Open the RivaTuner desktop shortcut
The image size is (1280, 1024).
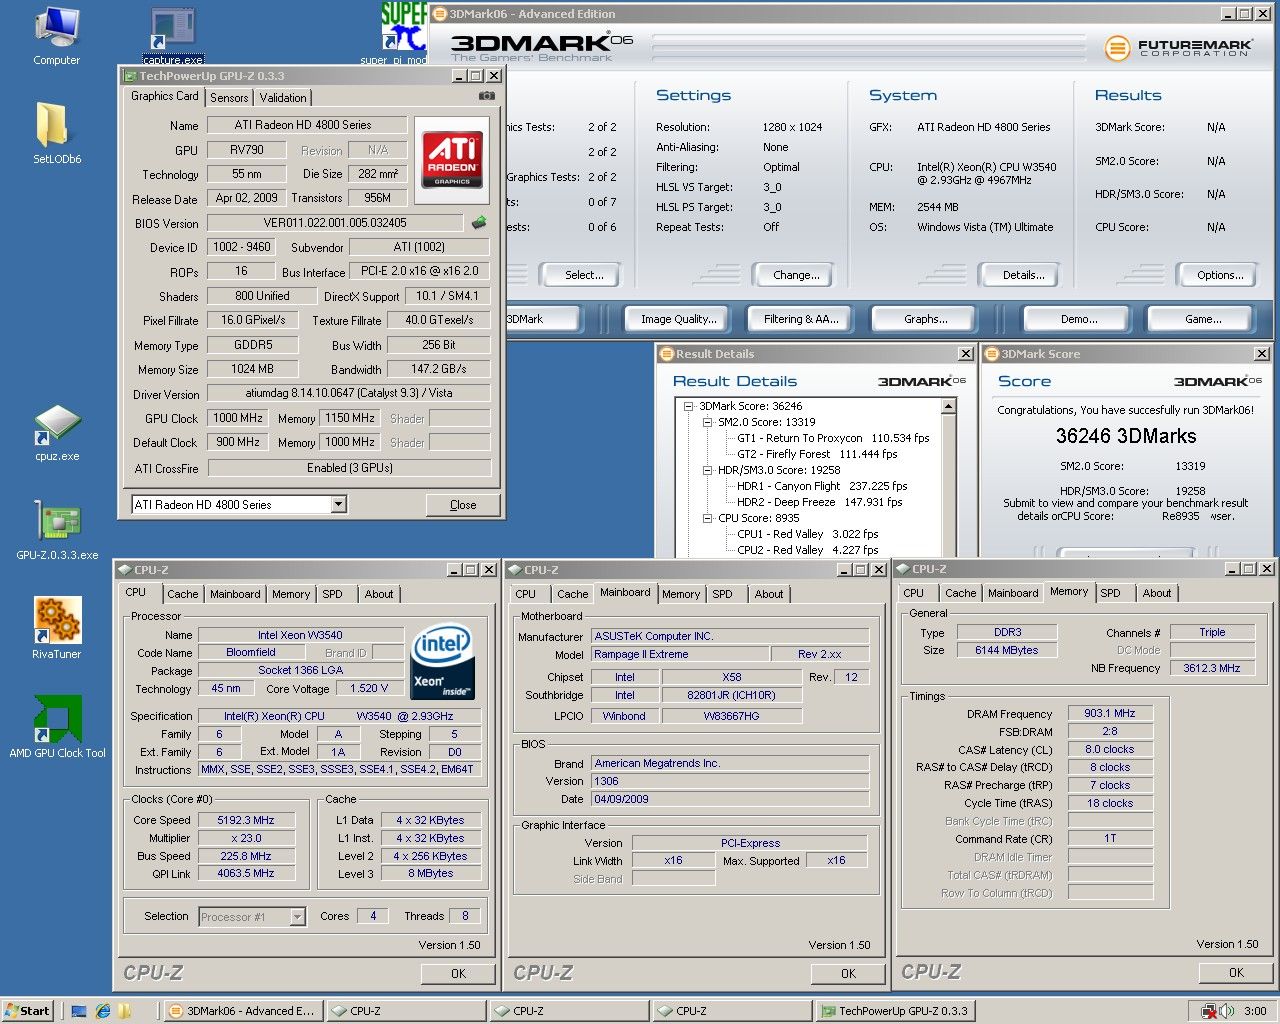57,628
